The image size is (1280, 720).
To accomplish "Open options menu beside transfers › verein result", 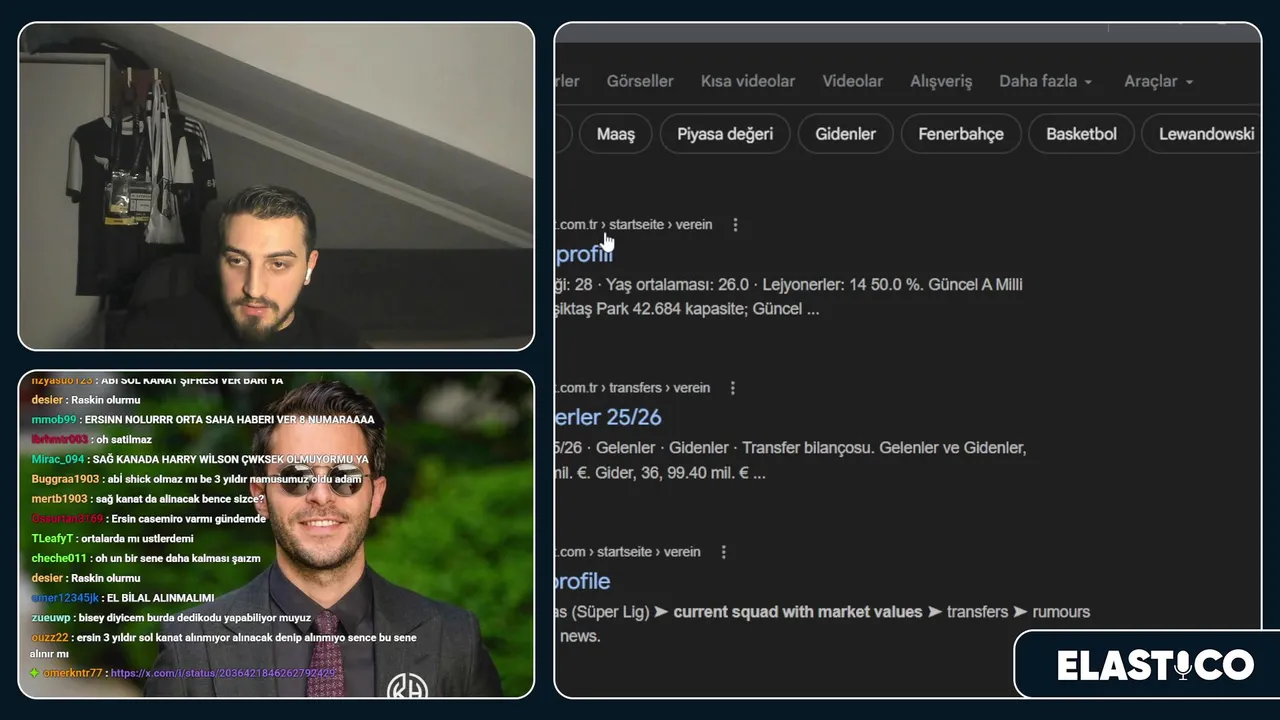I will pos(732,388).
